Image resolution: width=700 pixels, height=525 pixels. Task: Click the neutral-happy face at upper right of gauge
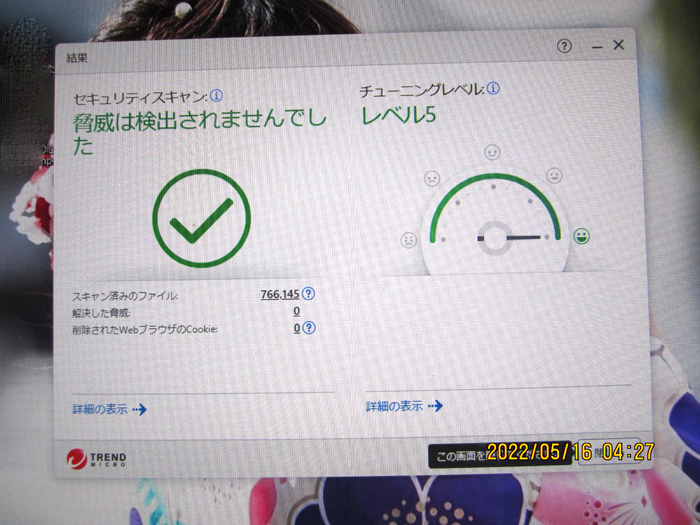click(x=554, y=176)
